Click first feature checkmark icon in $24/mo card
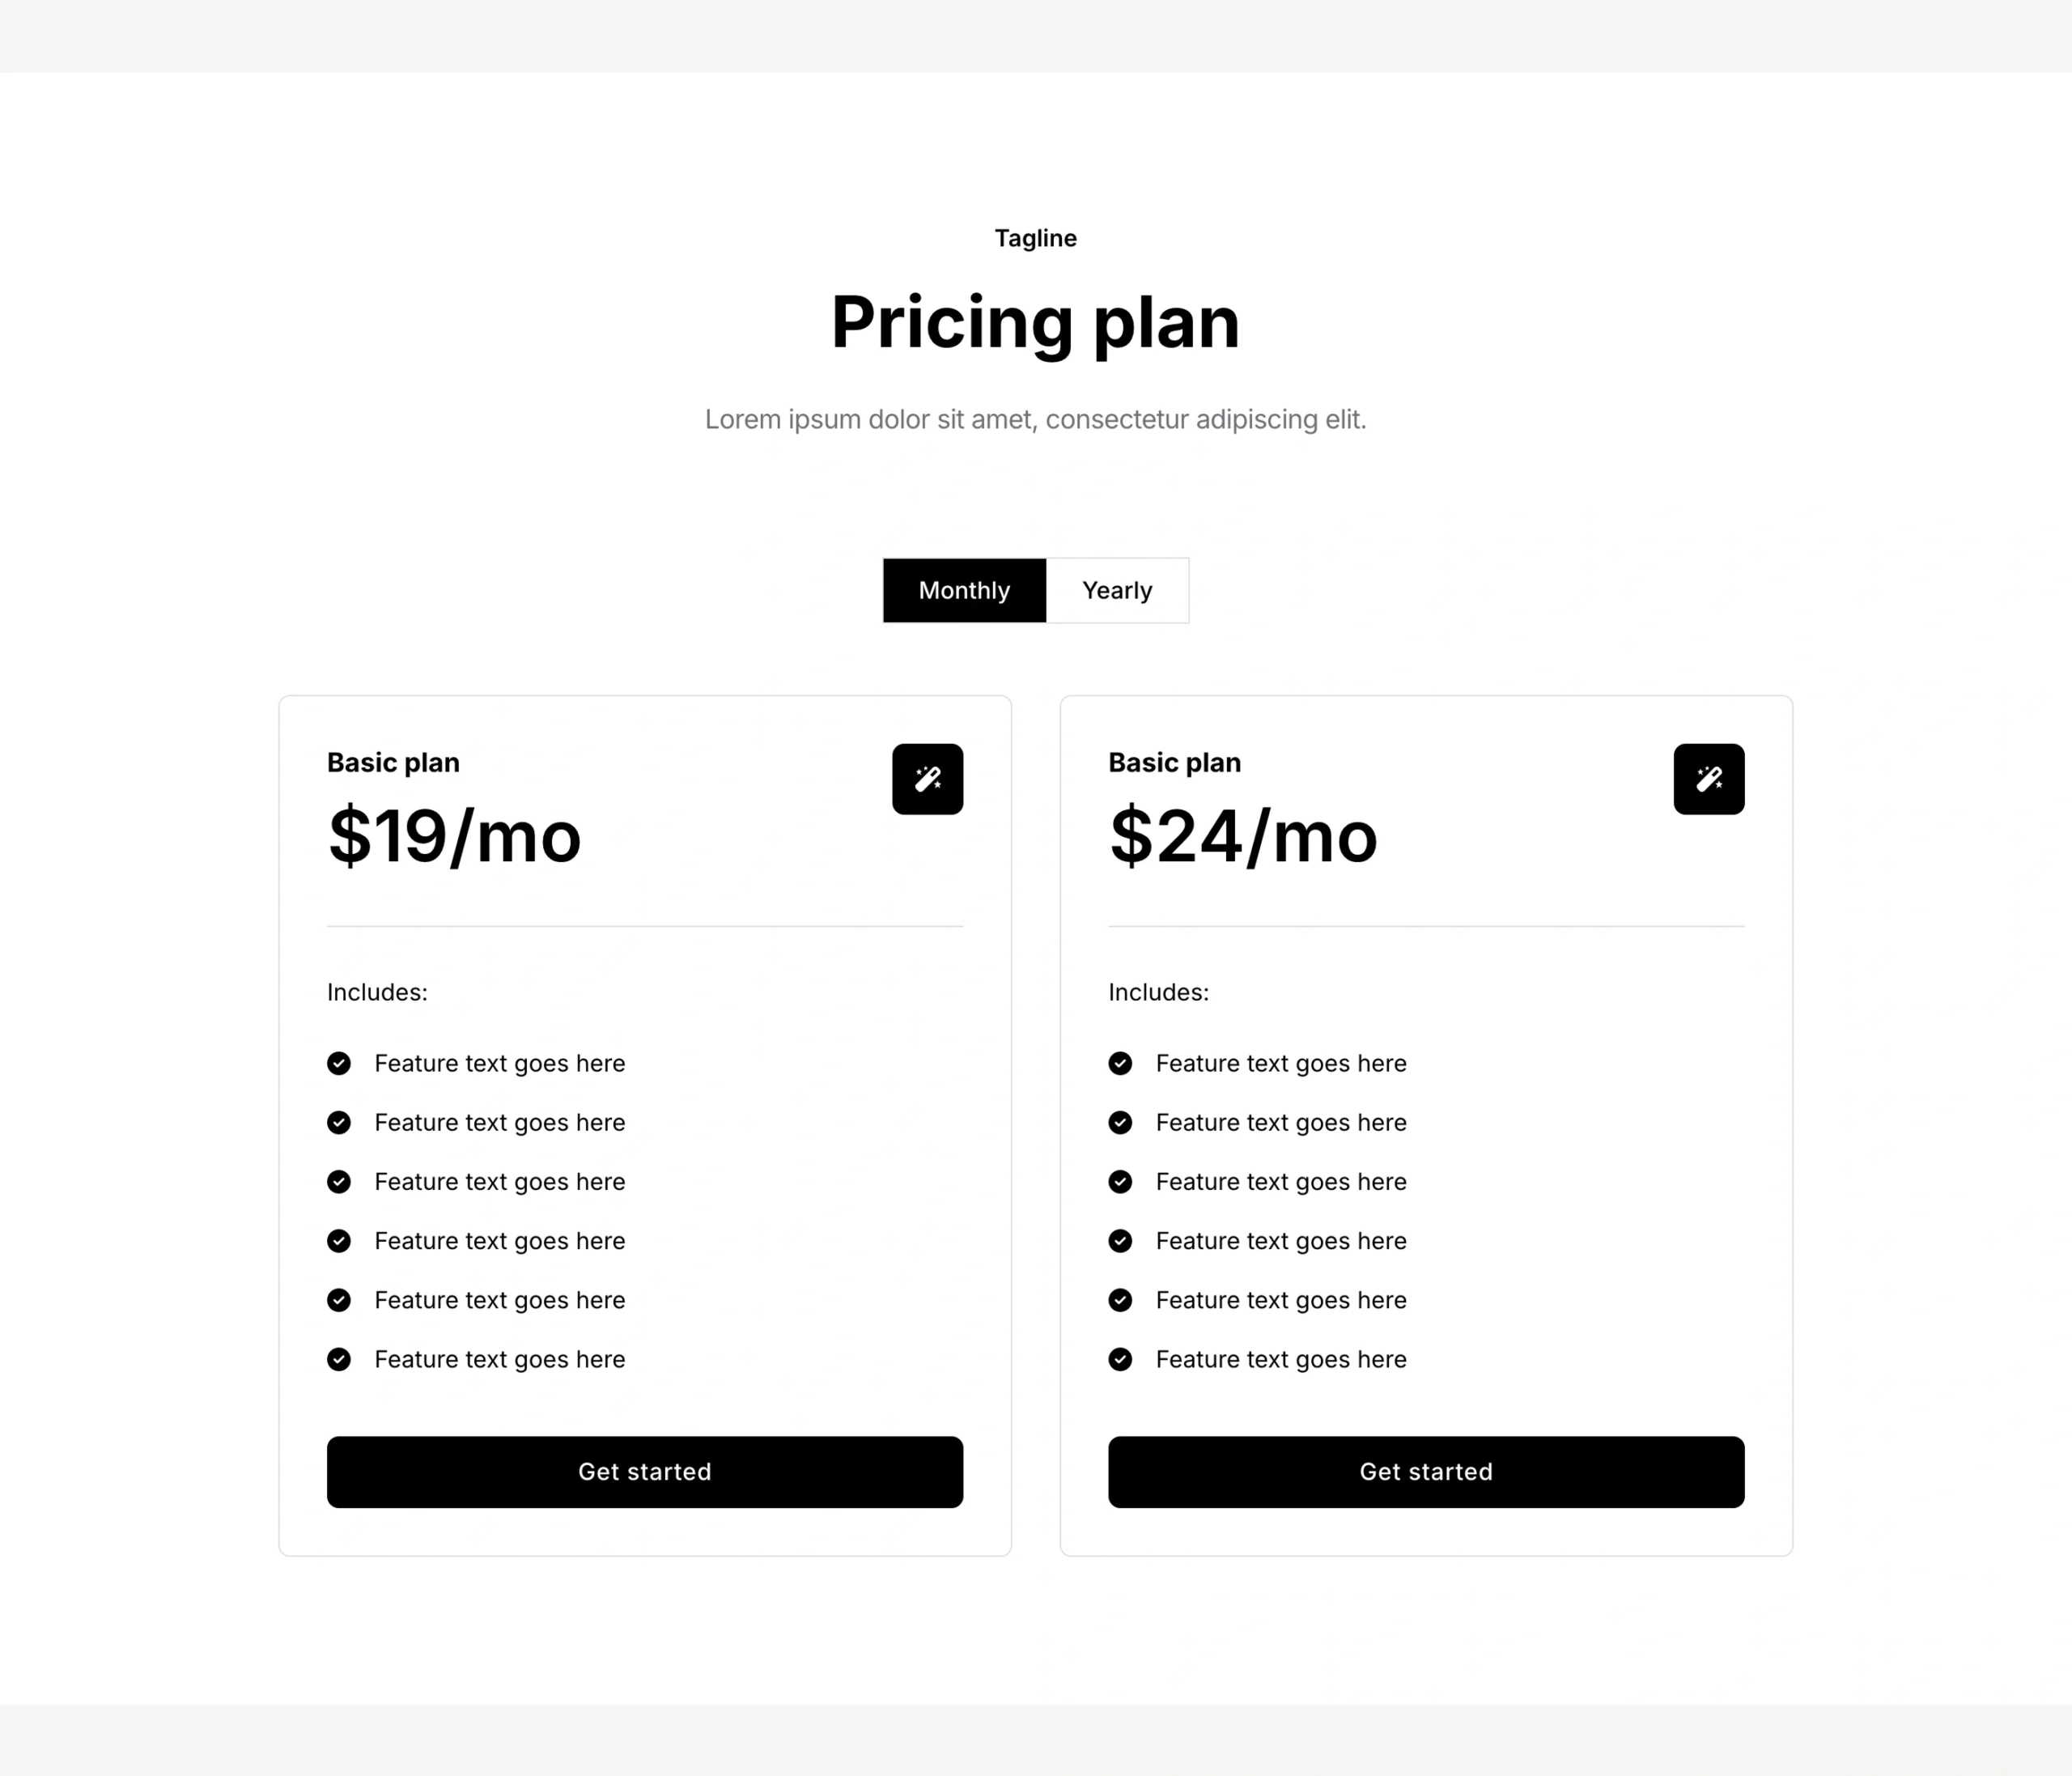Image resolution: width=2072 pixels, height=1776 pixels. [1120, 1063]
